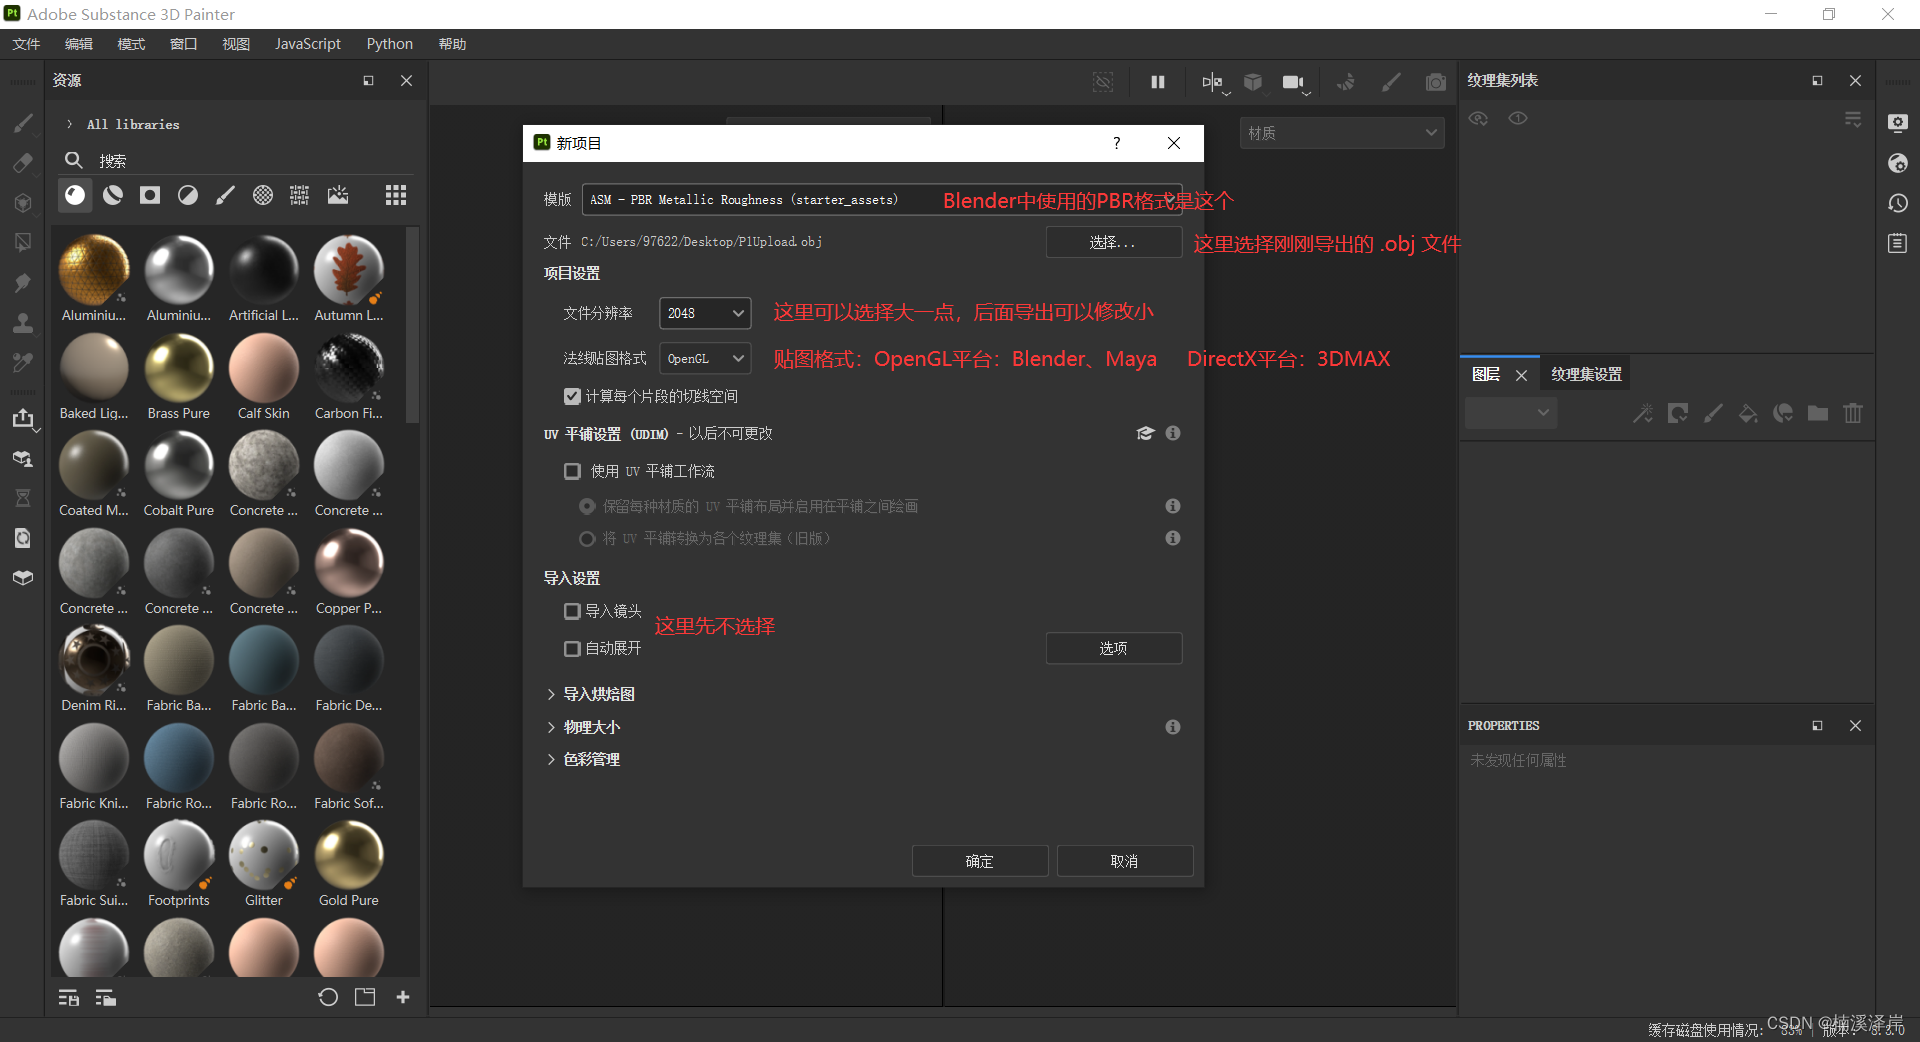
Task: Open the camera settings icon in viewport toolbar
Action: coord(1294,82)
